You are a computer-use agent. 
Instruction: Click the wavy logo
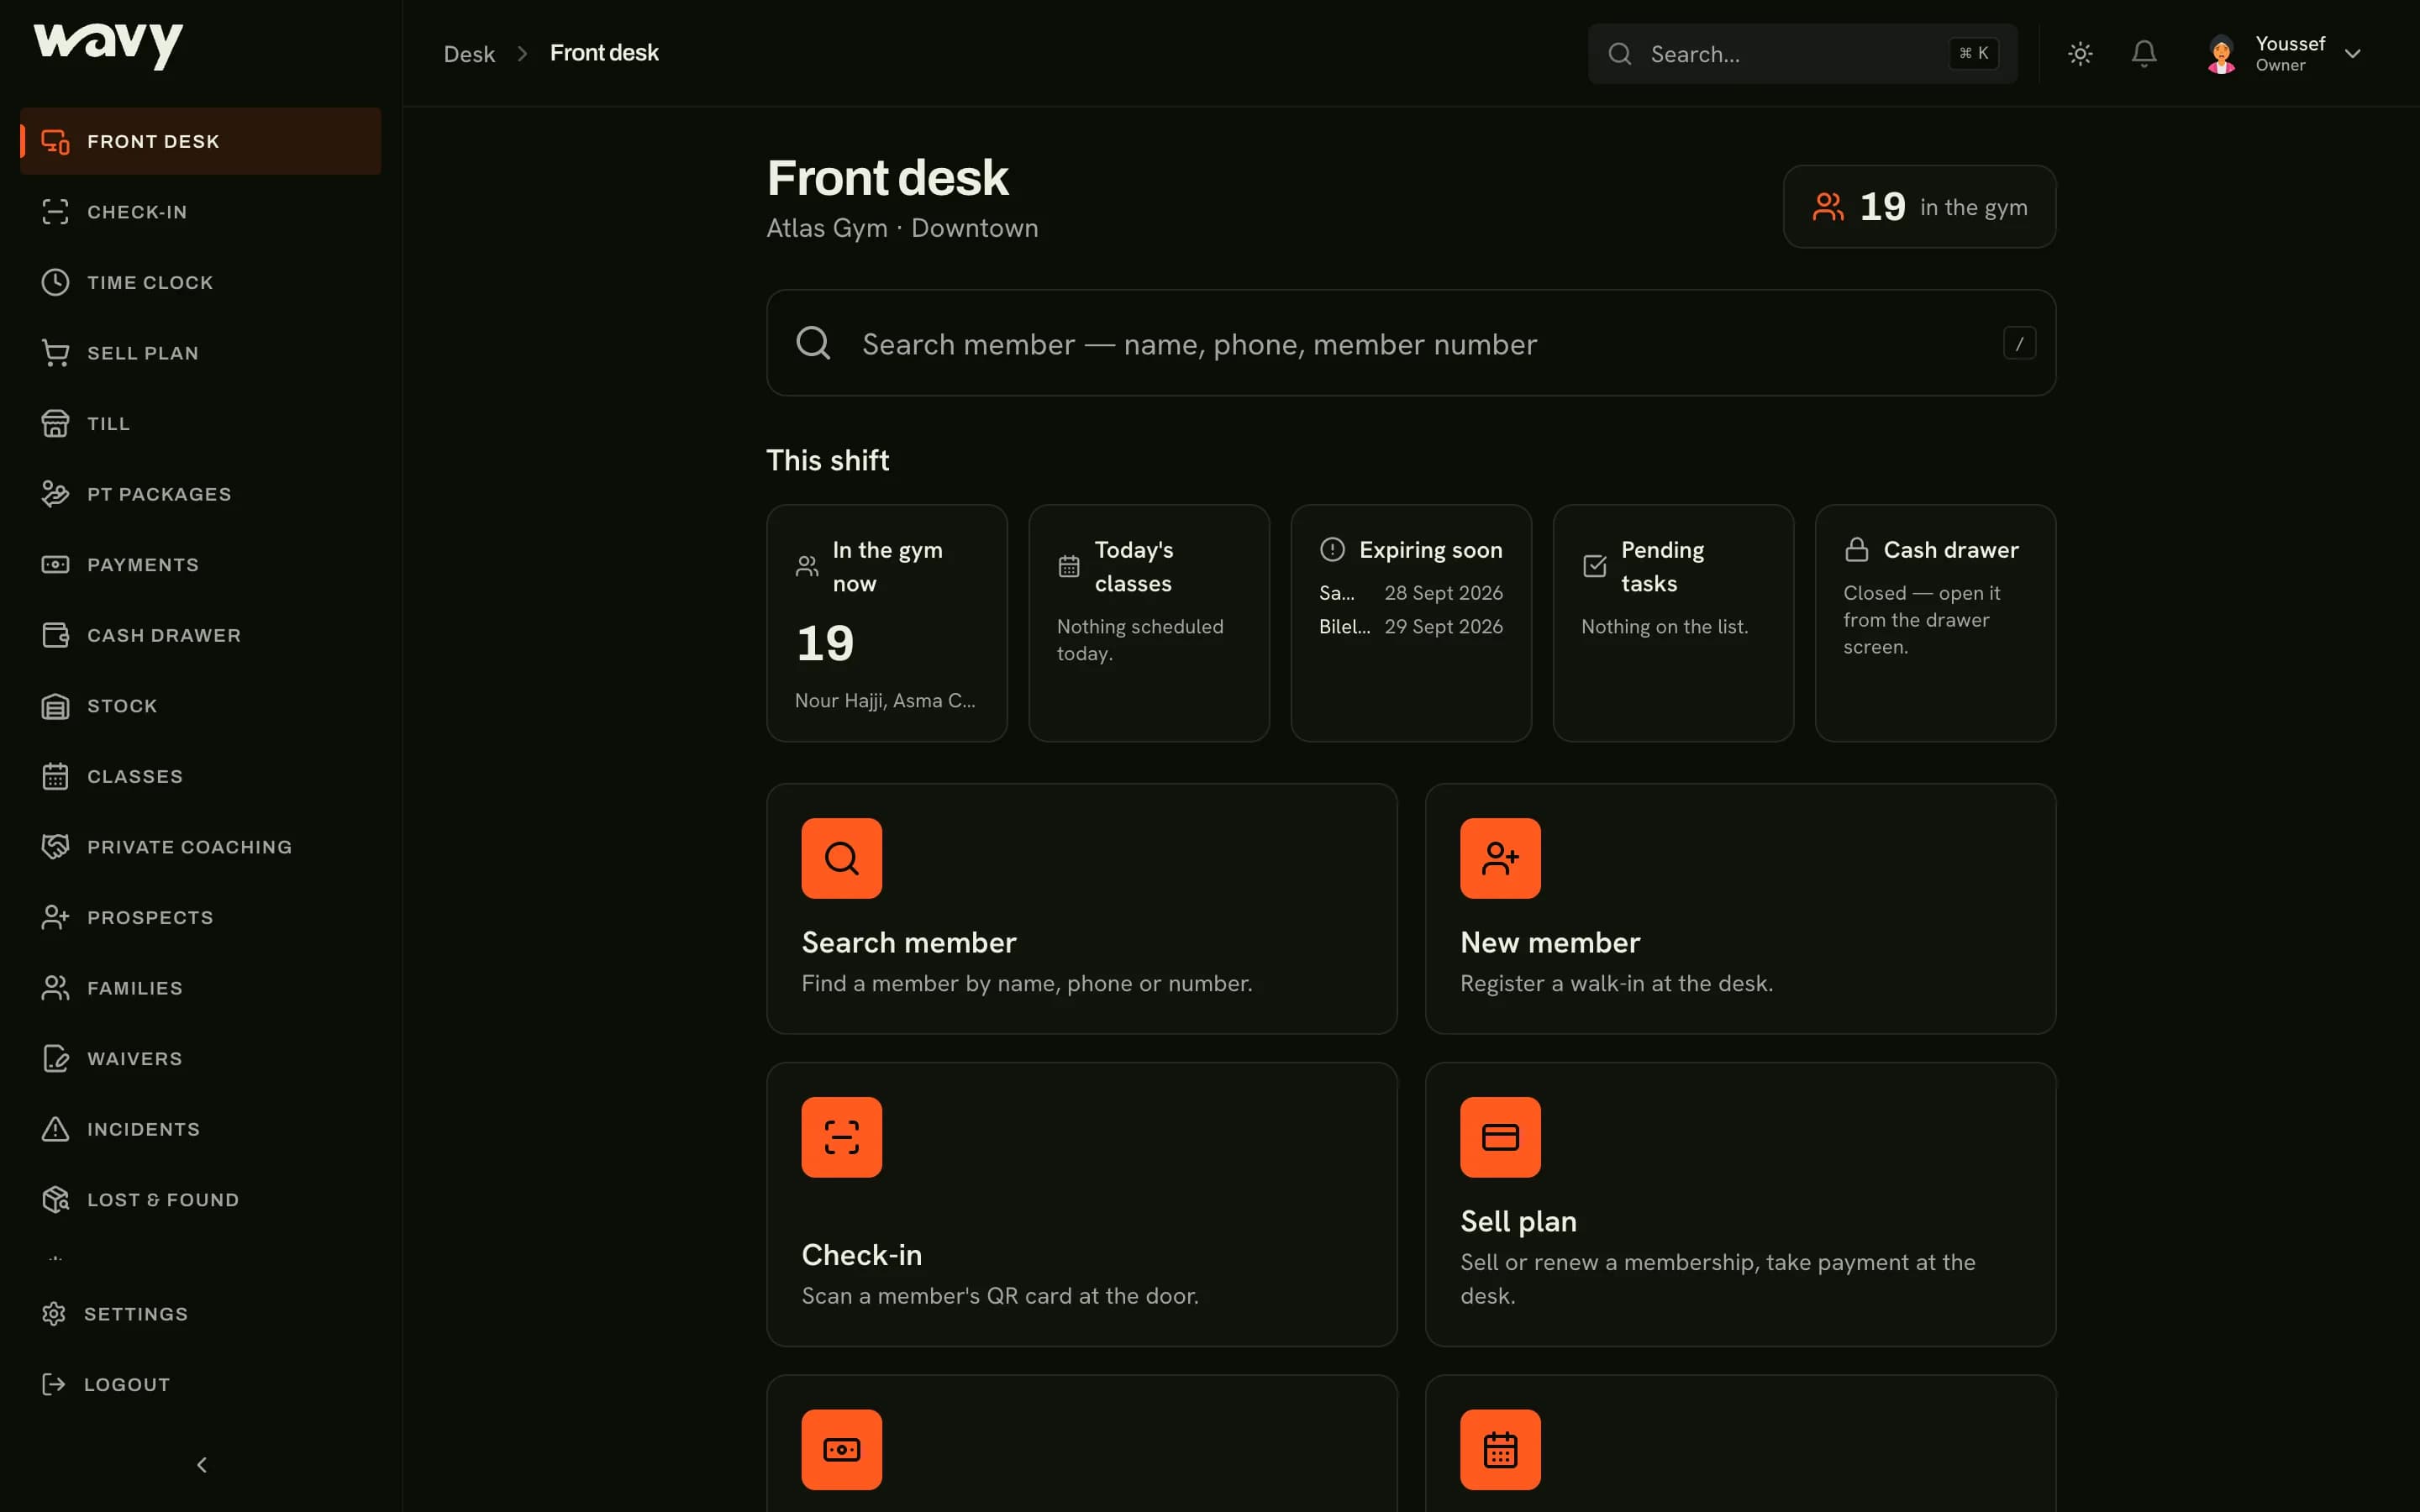coord(108,46)
